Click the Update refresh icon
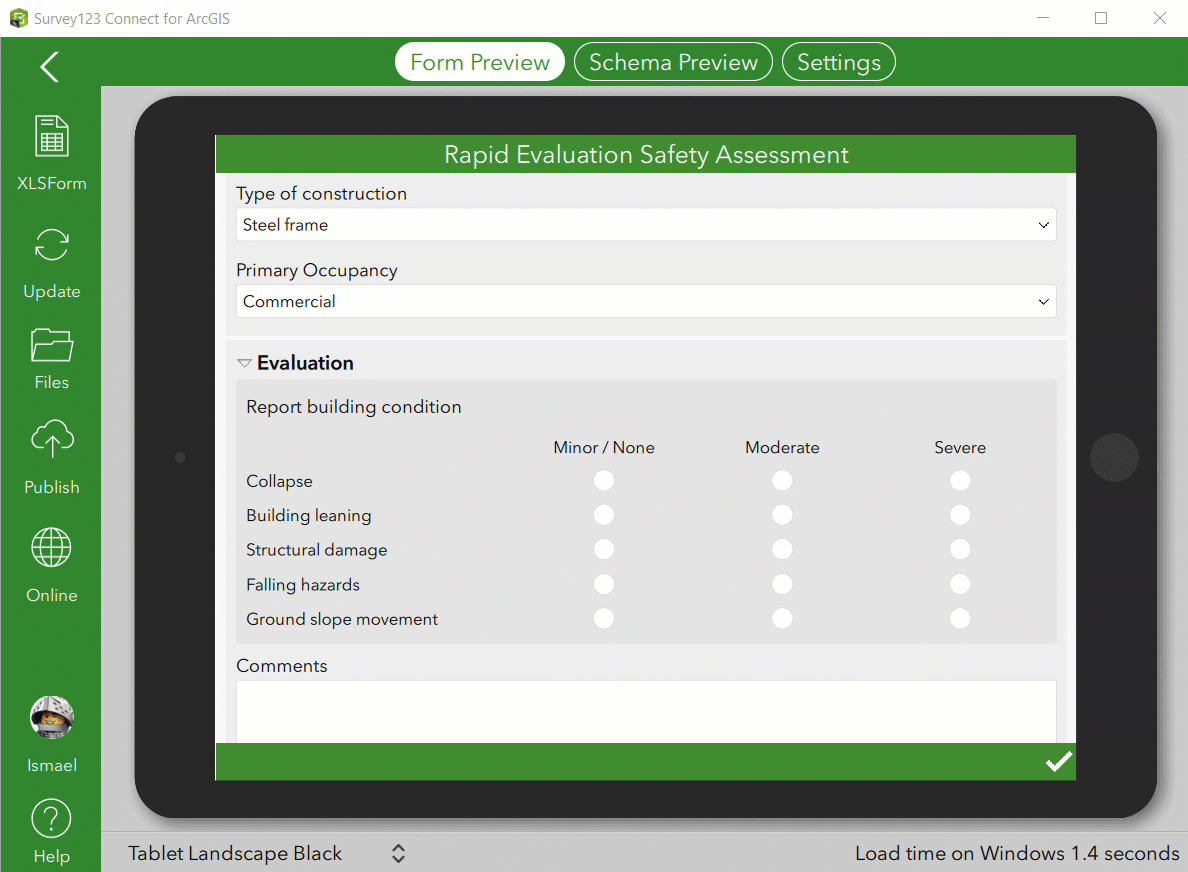This screenshot has width=1188, height=872. [52, 245]
